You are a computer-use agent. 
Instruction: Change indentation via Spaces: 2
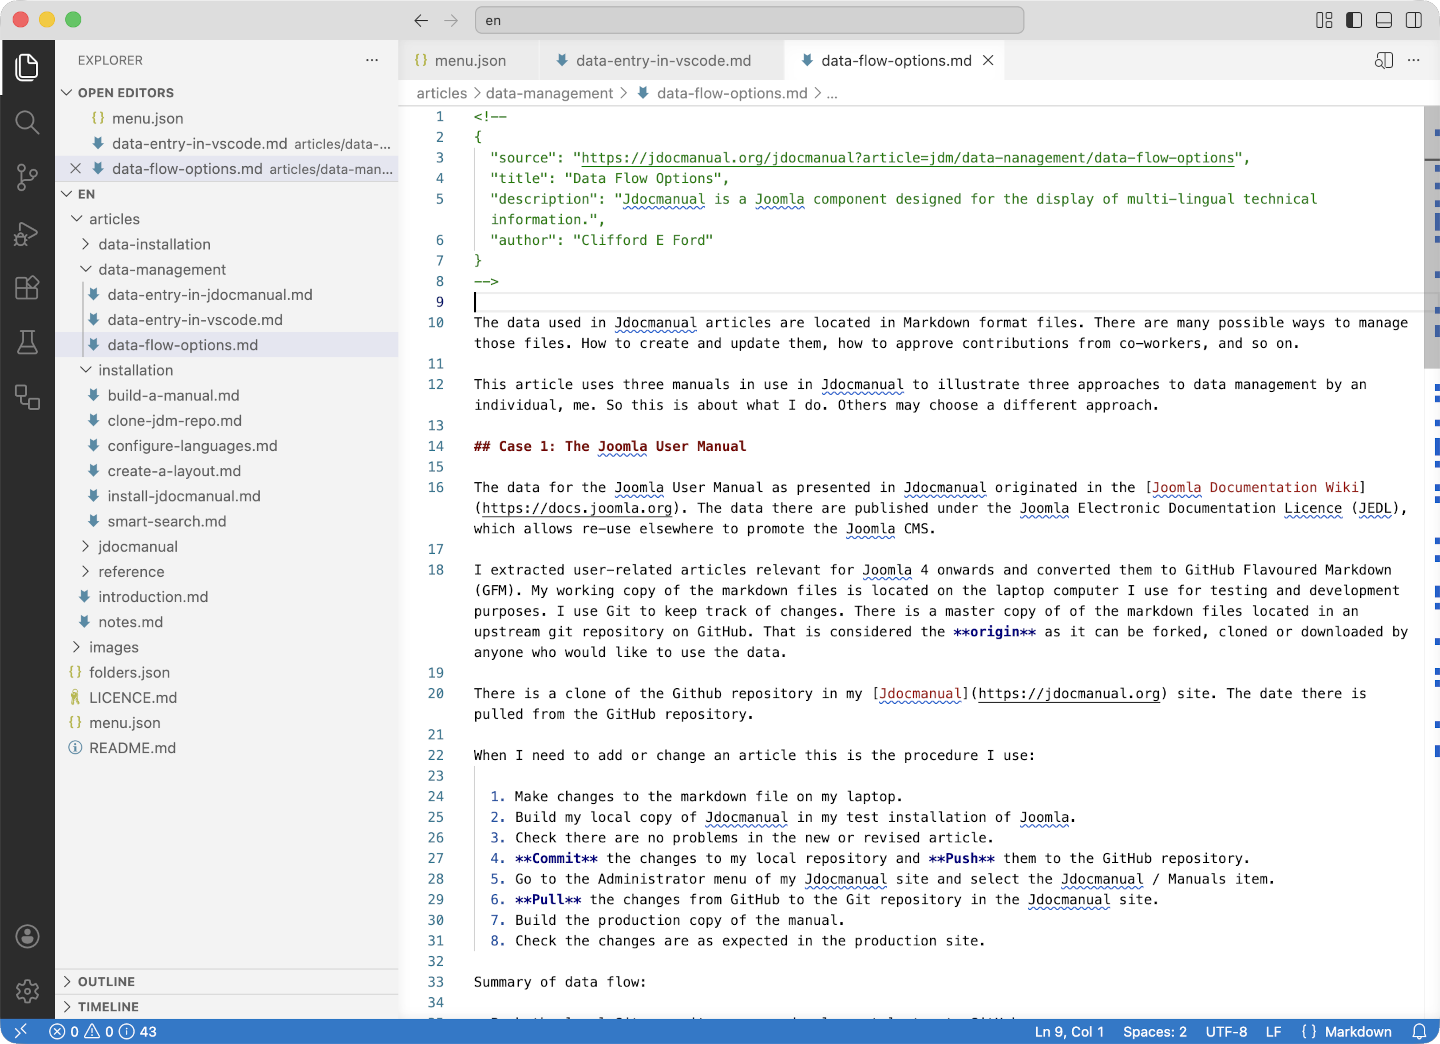[x=1155, y=1031]
